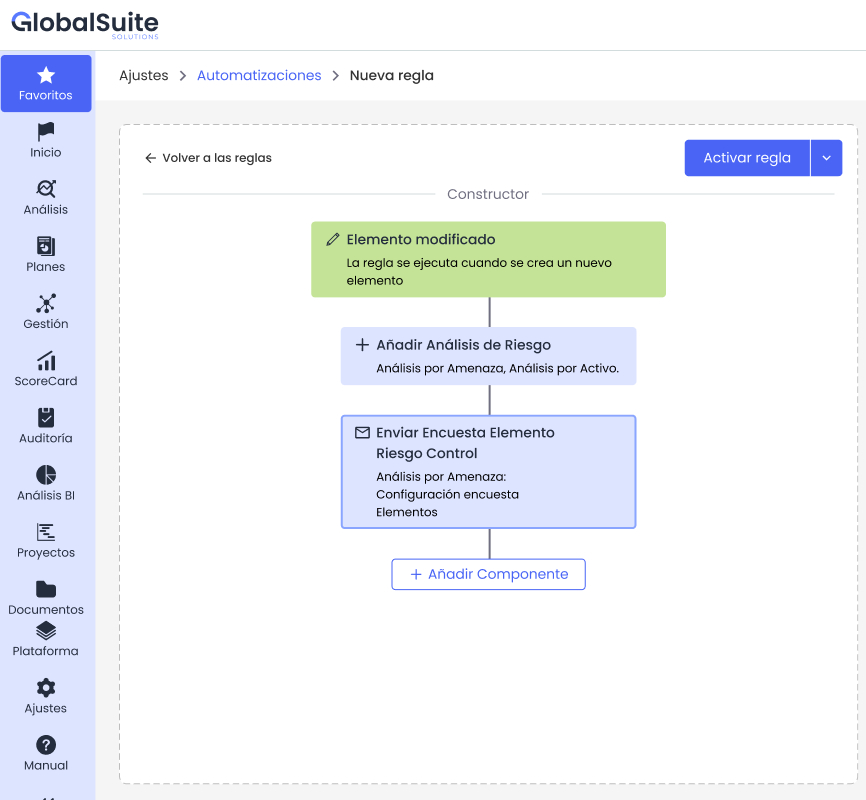This screenshot has width=866, height=800.
Task: Click the envelope icon on Enviar Encuesta
Action: [x=362, y=433]
